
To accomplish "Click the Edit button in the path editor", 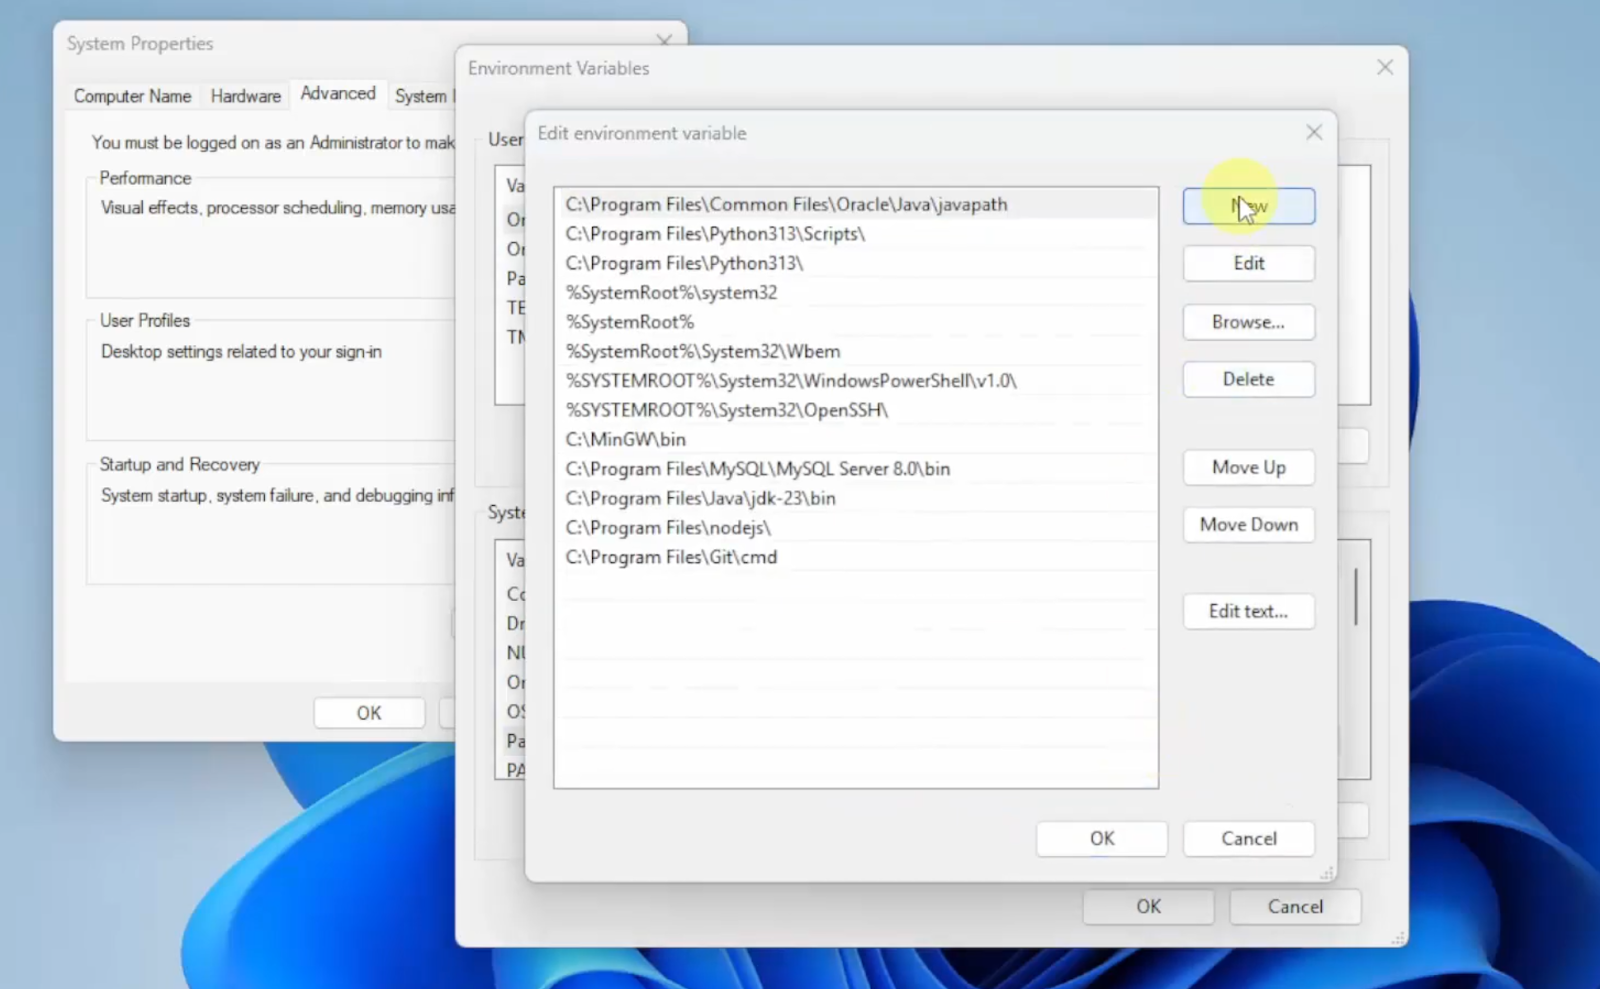I will 1248,263.
